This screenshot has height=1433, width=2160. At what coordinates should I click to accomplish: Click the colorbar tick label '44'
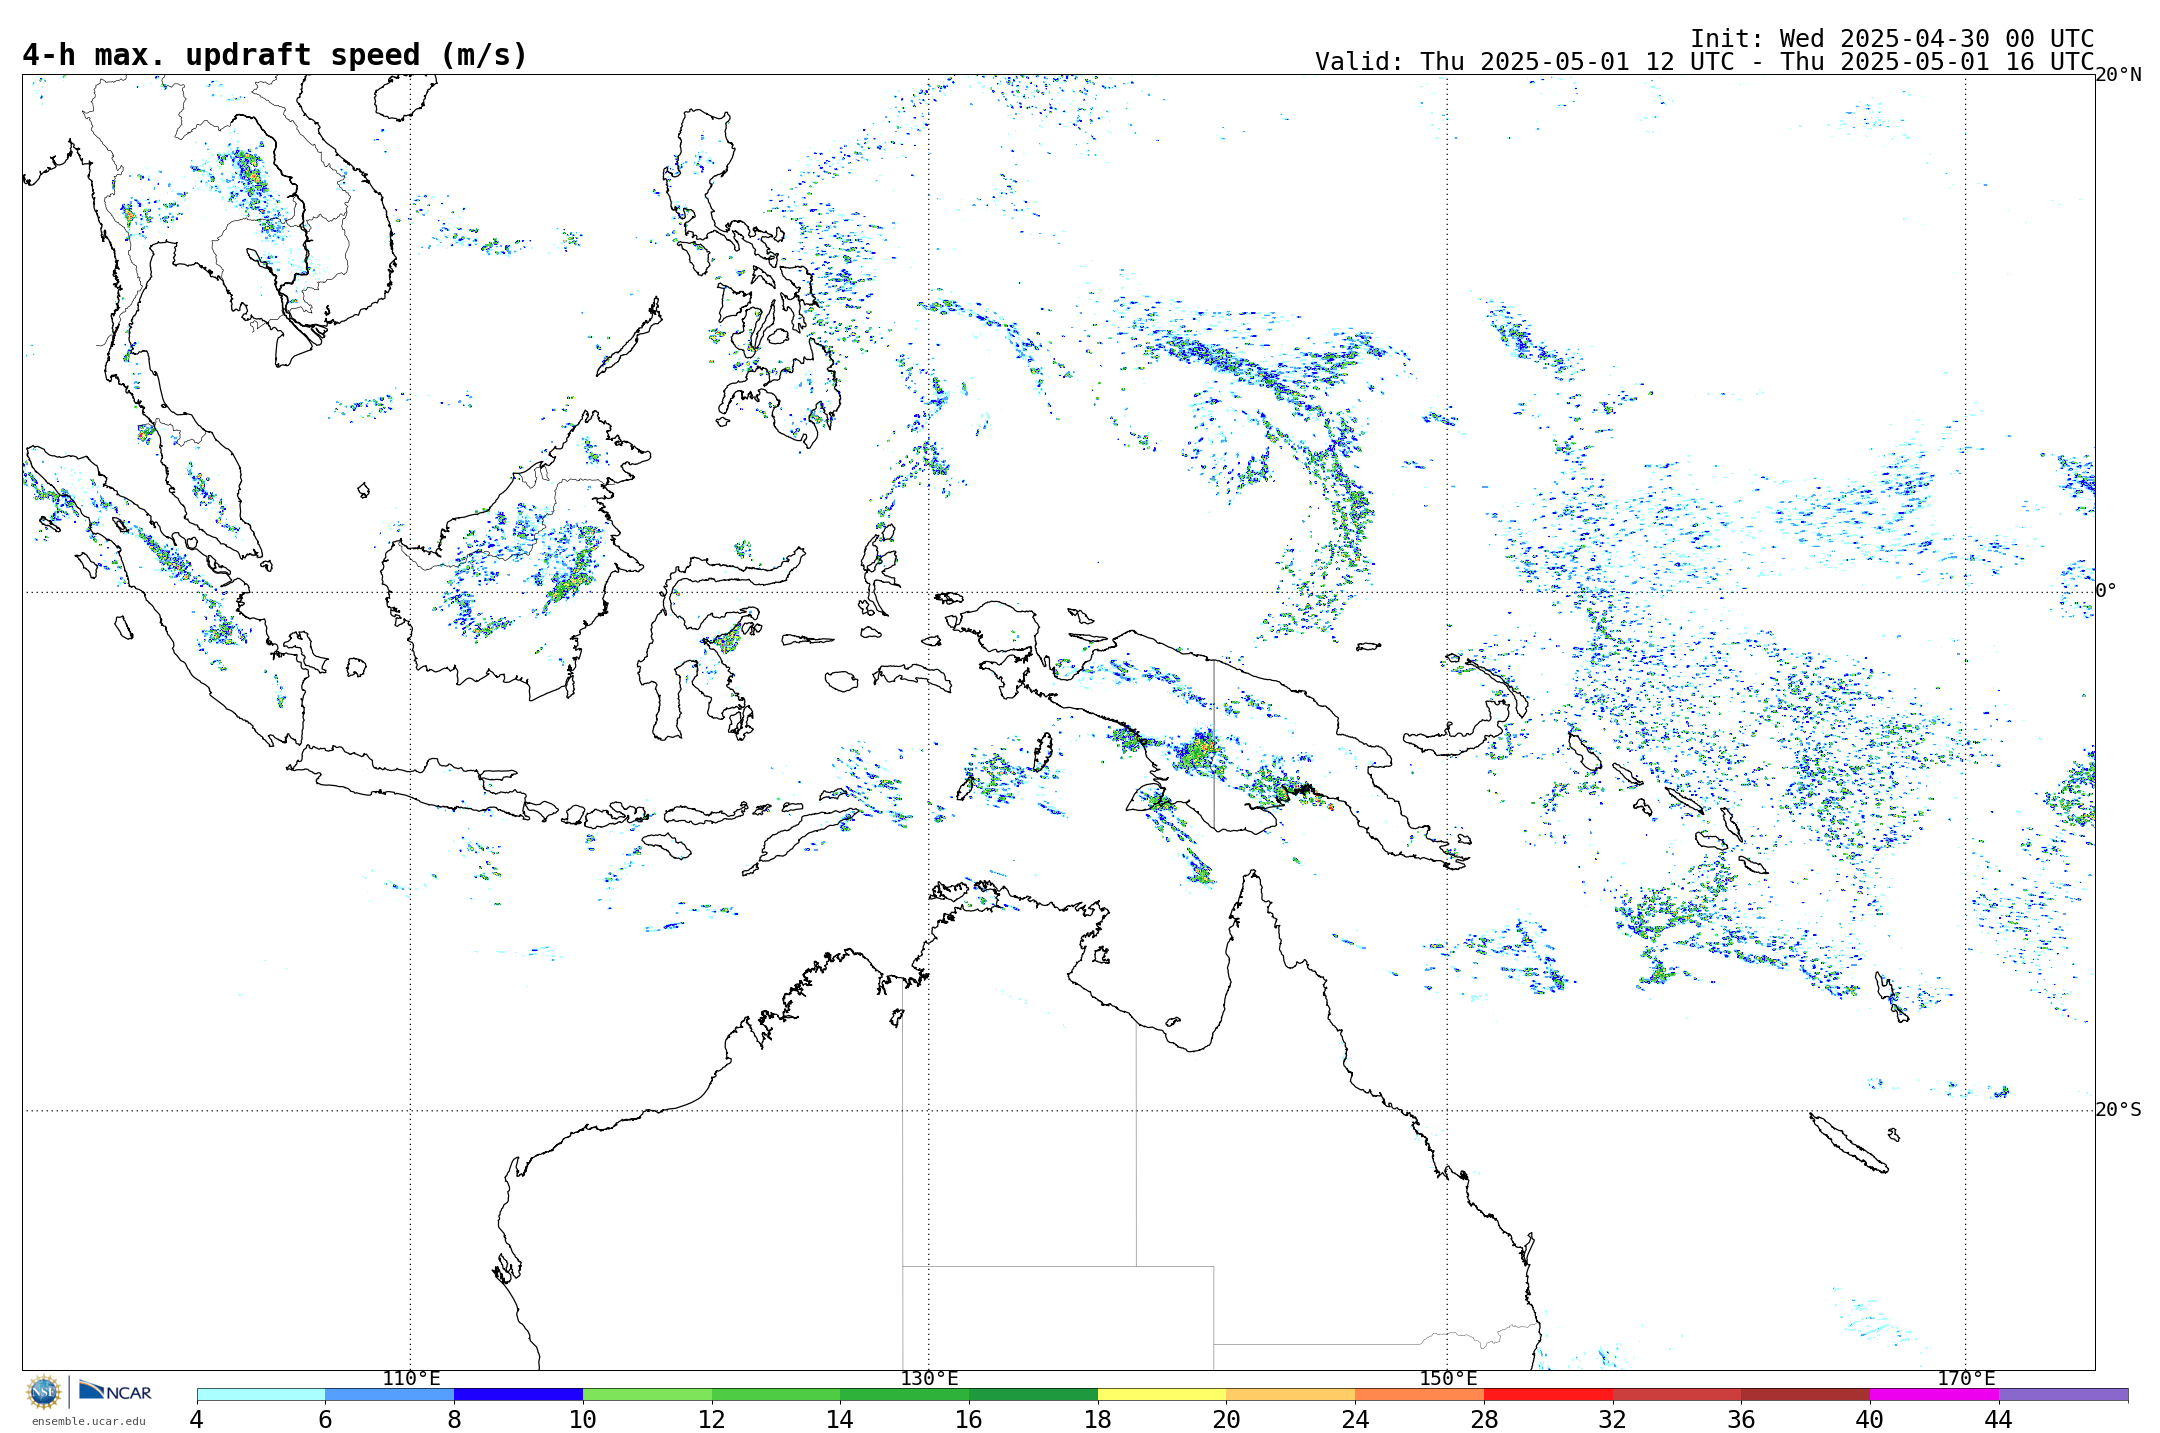(1999, 1419)
